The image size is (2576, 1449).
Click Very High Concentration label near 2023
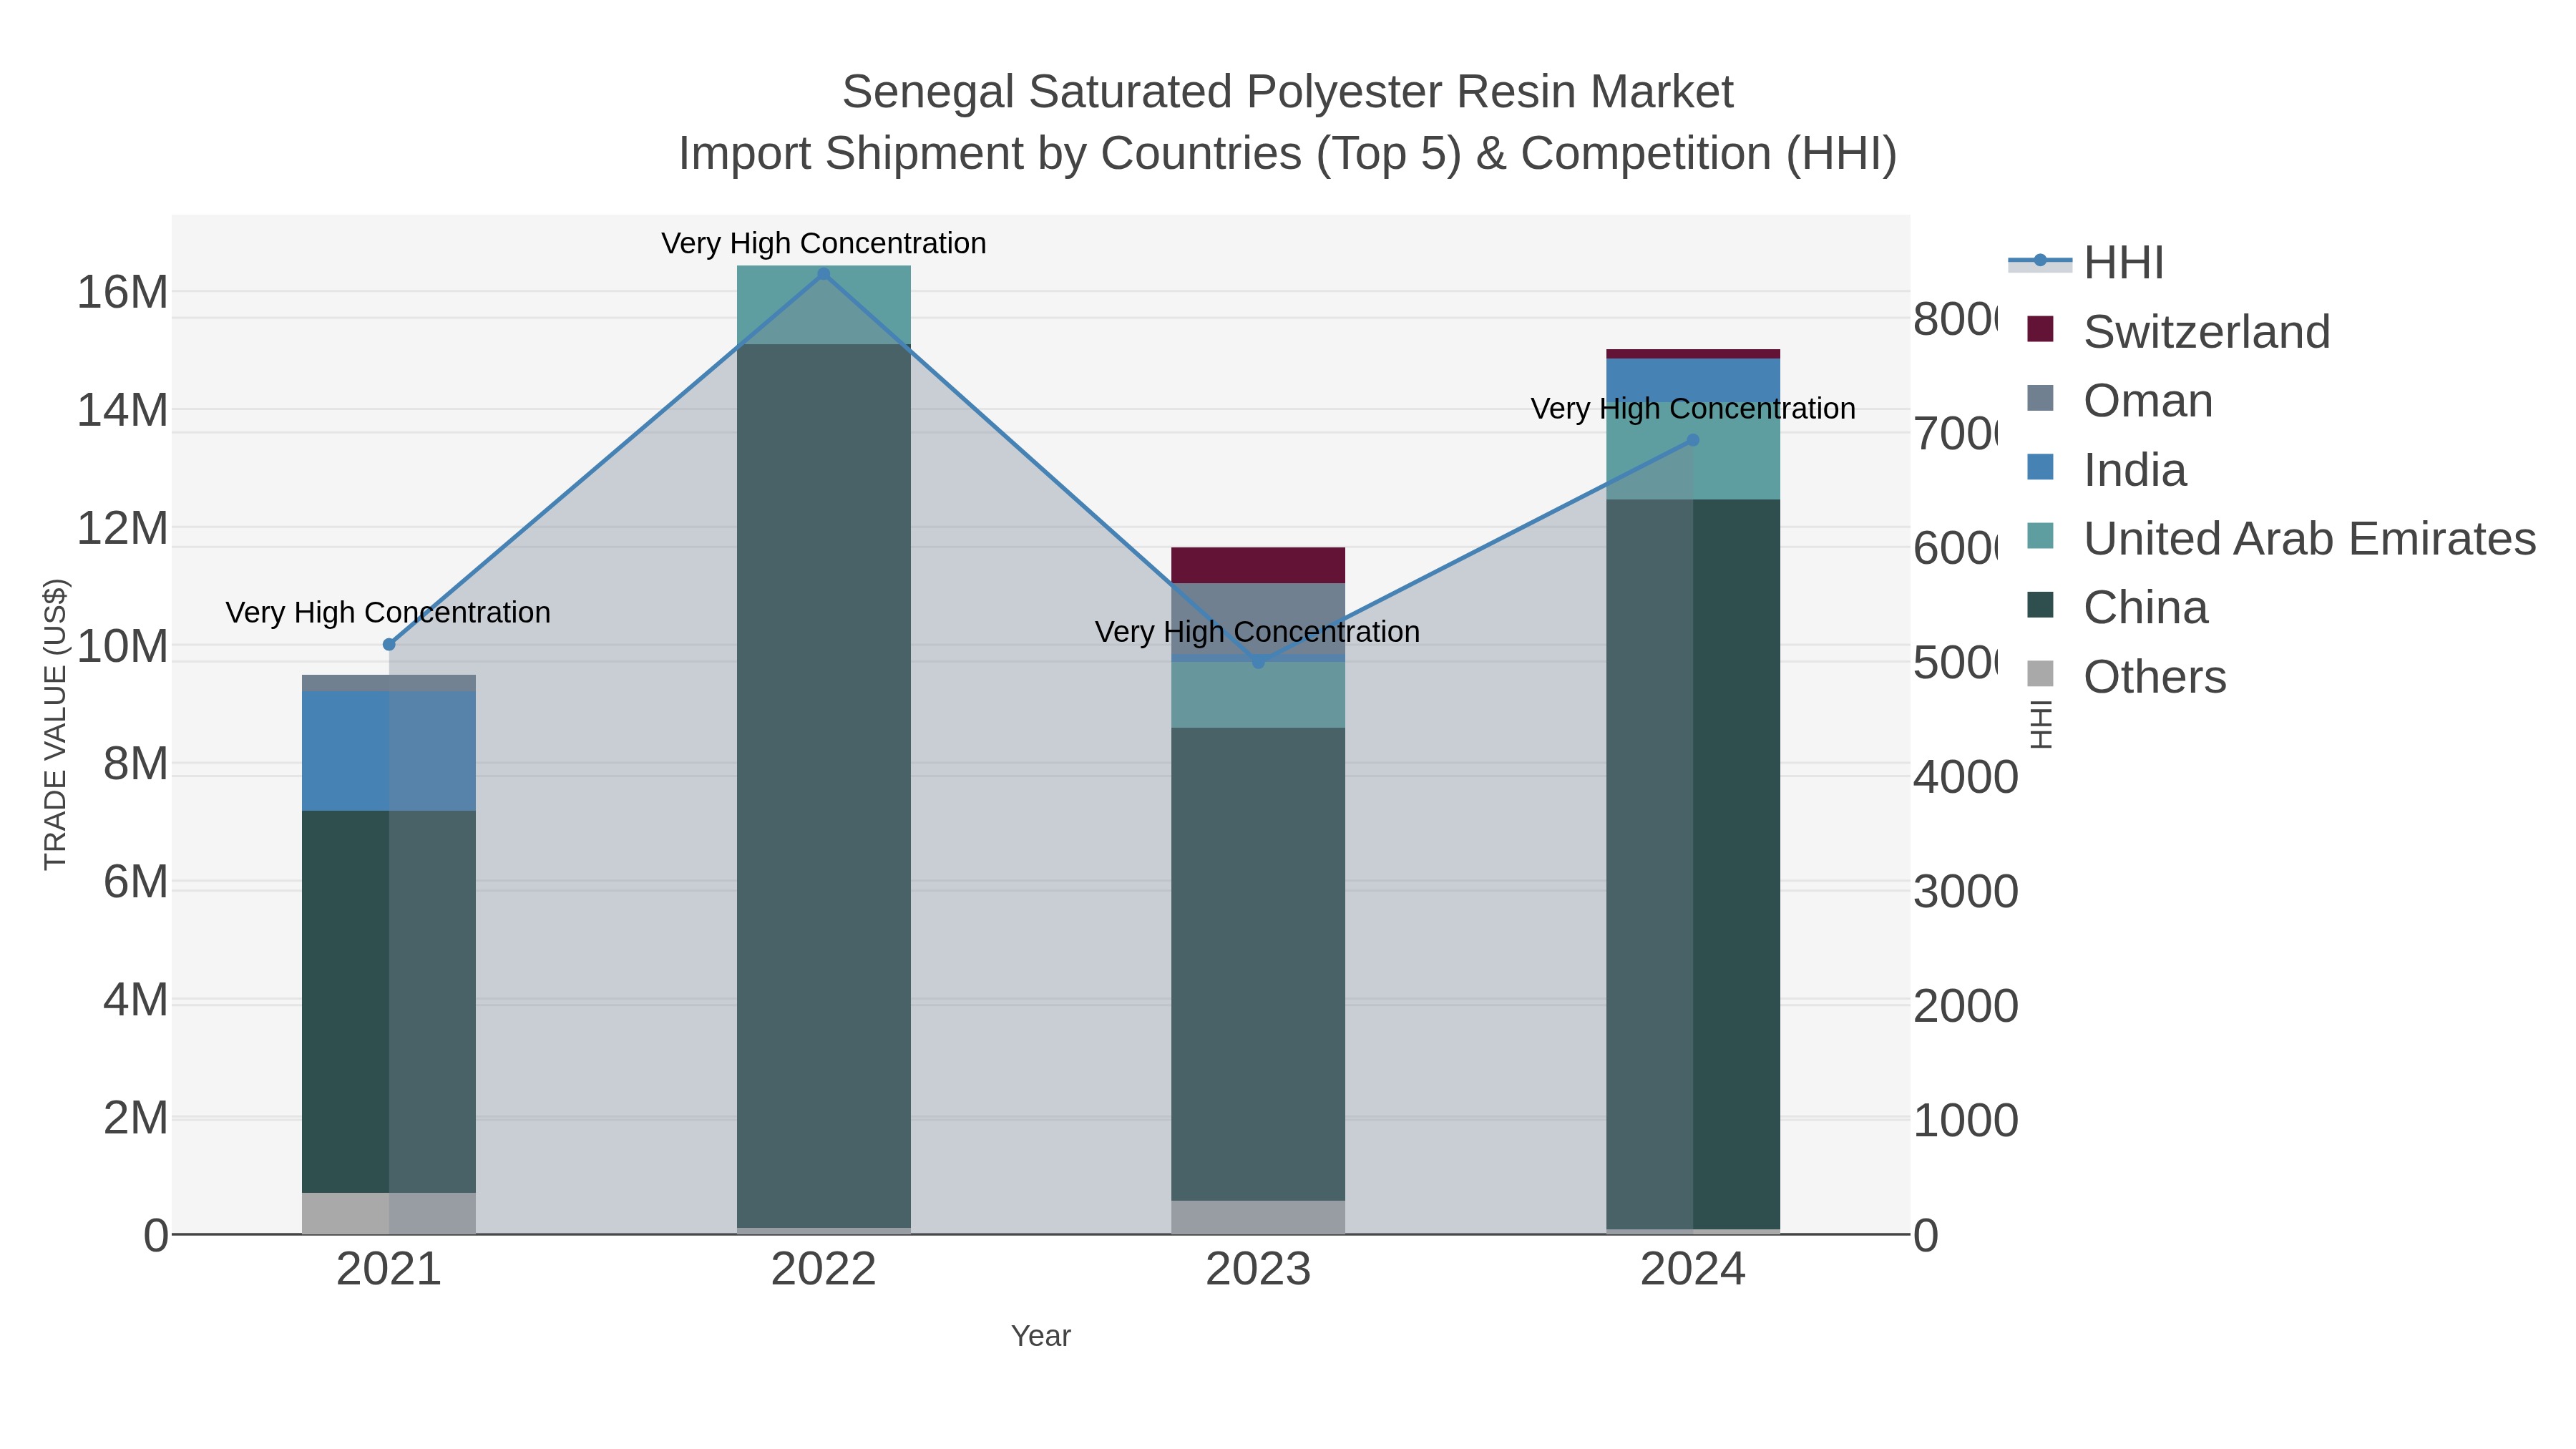(x=1257, y=632)
